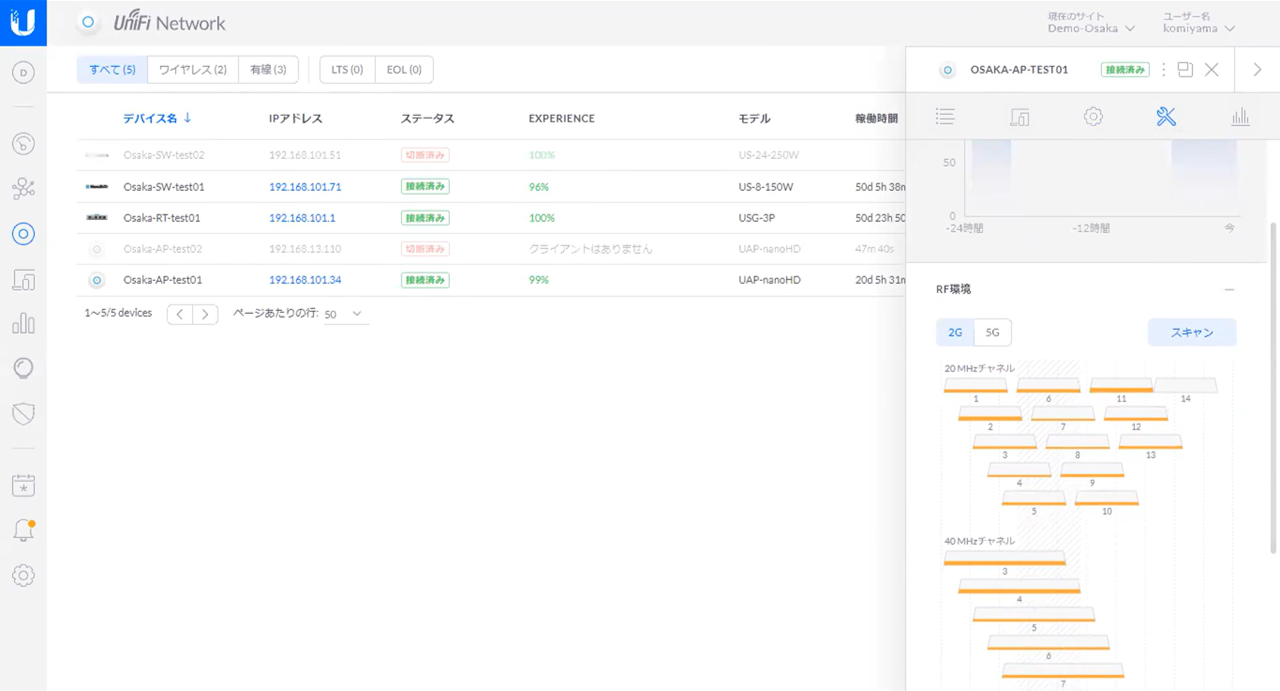Click the スキャン button

point(1192,332)
